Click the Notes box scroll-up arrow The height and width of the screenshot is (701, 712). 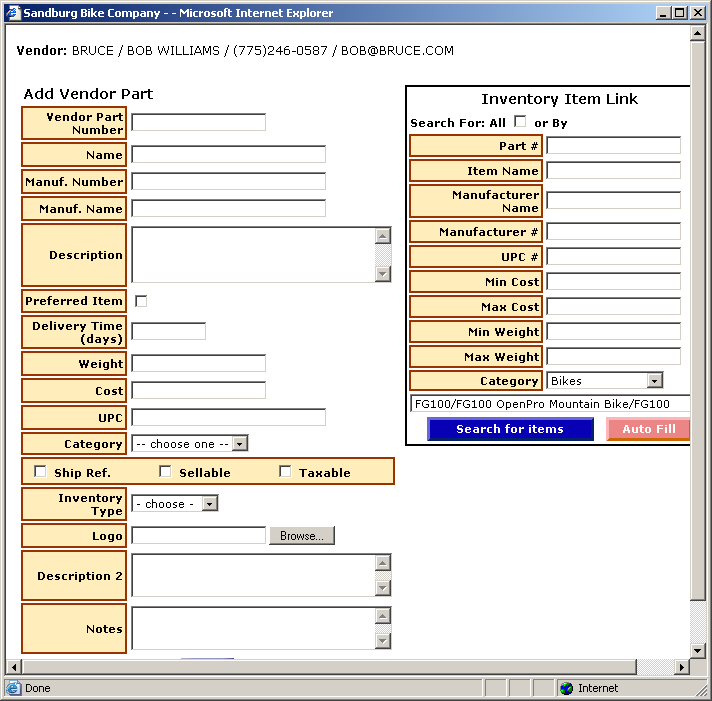[x=383, y=616]
